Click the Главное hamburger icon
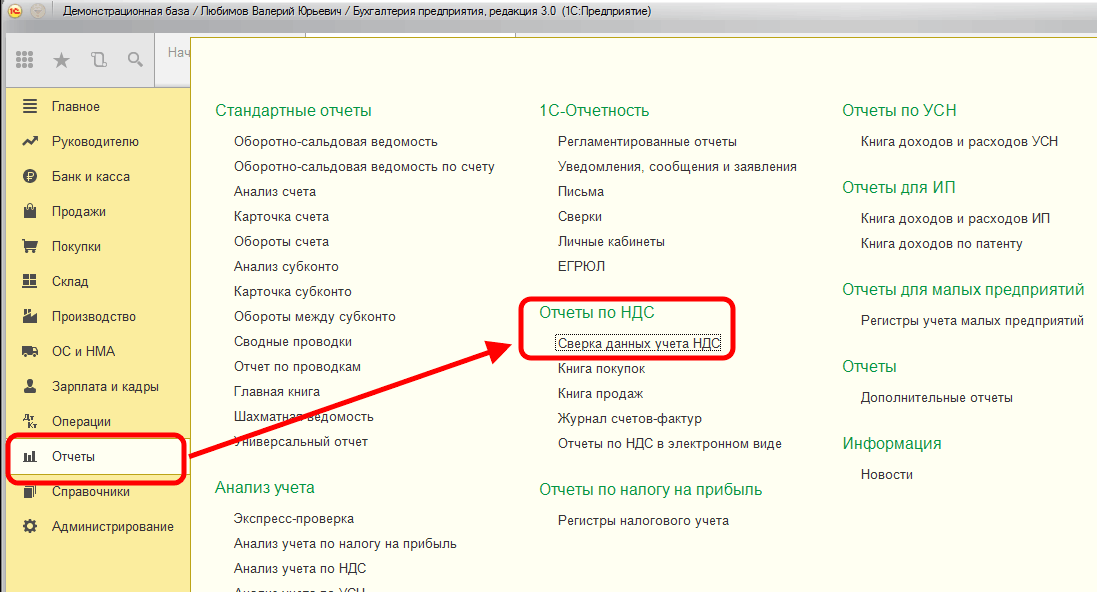 point(29,106)
